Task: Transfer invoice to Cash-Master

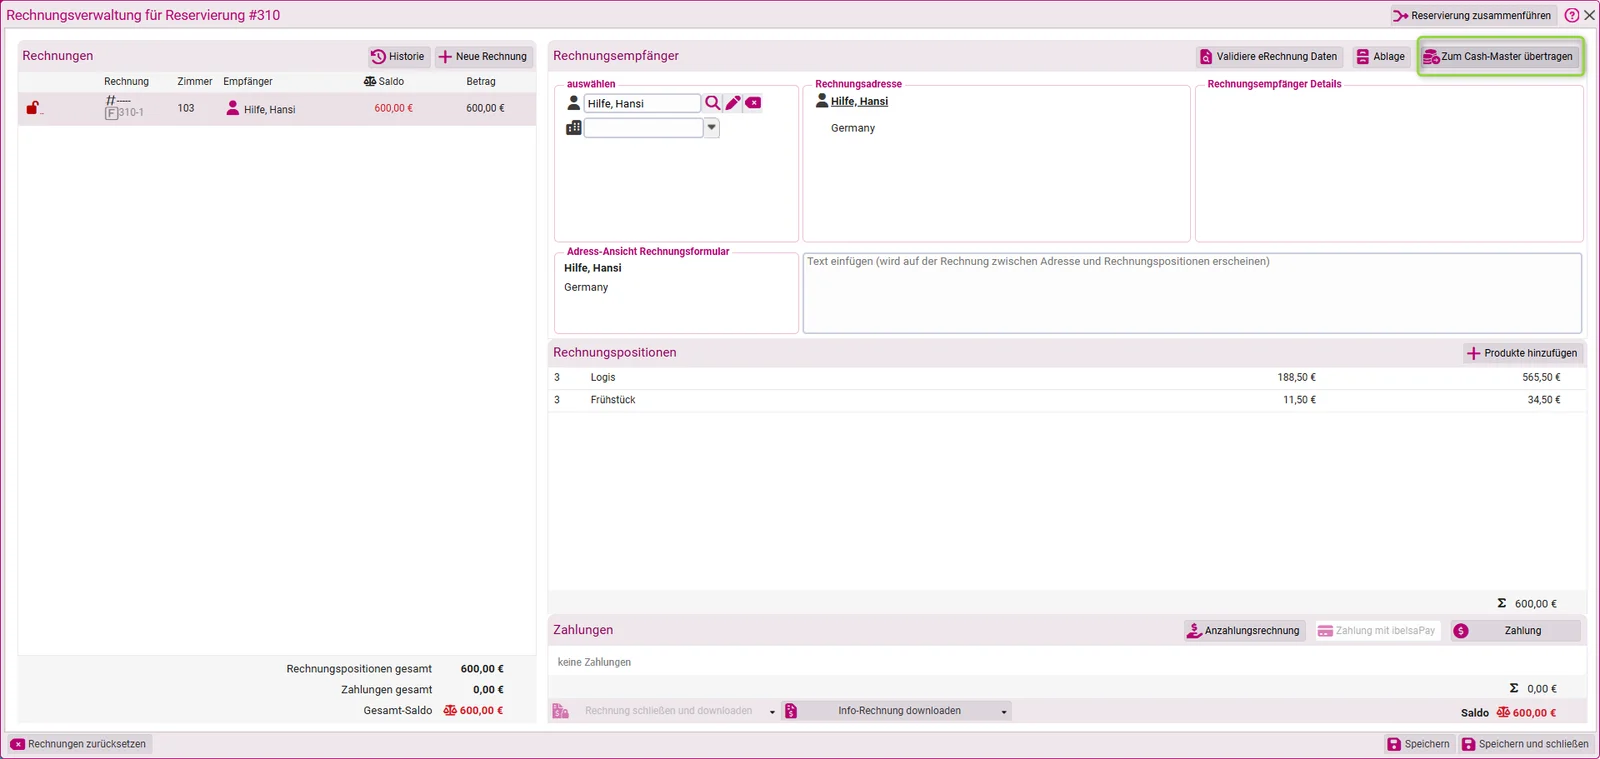Action: (1500, 57)
